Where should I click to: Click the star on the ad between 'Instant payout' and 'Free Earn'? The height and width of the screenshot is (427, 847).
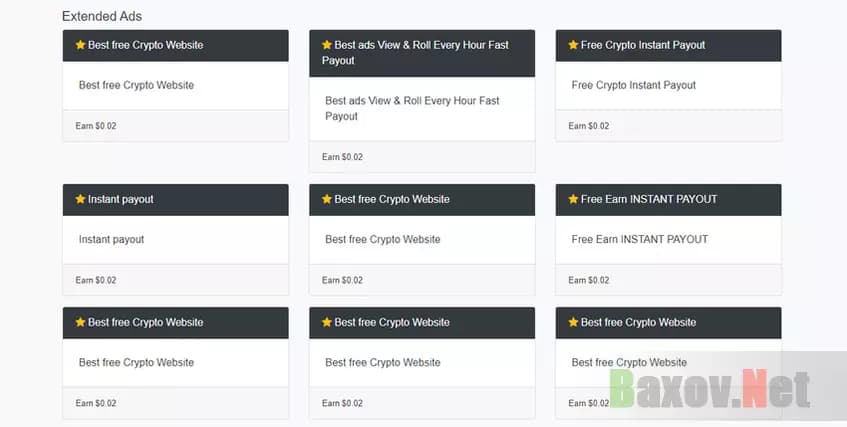click(327, 199)
